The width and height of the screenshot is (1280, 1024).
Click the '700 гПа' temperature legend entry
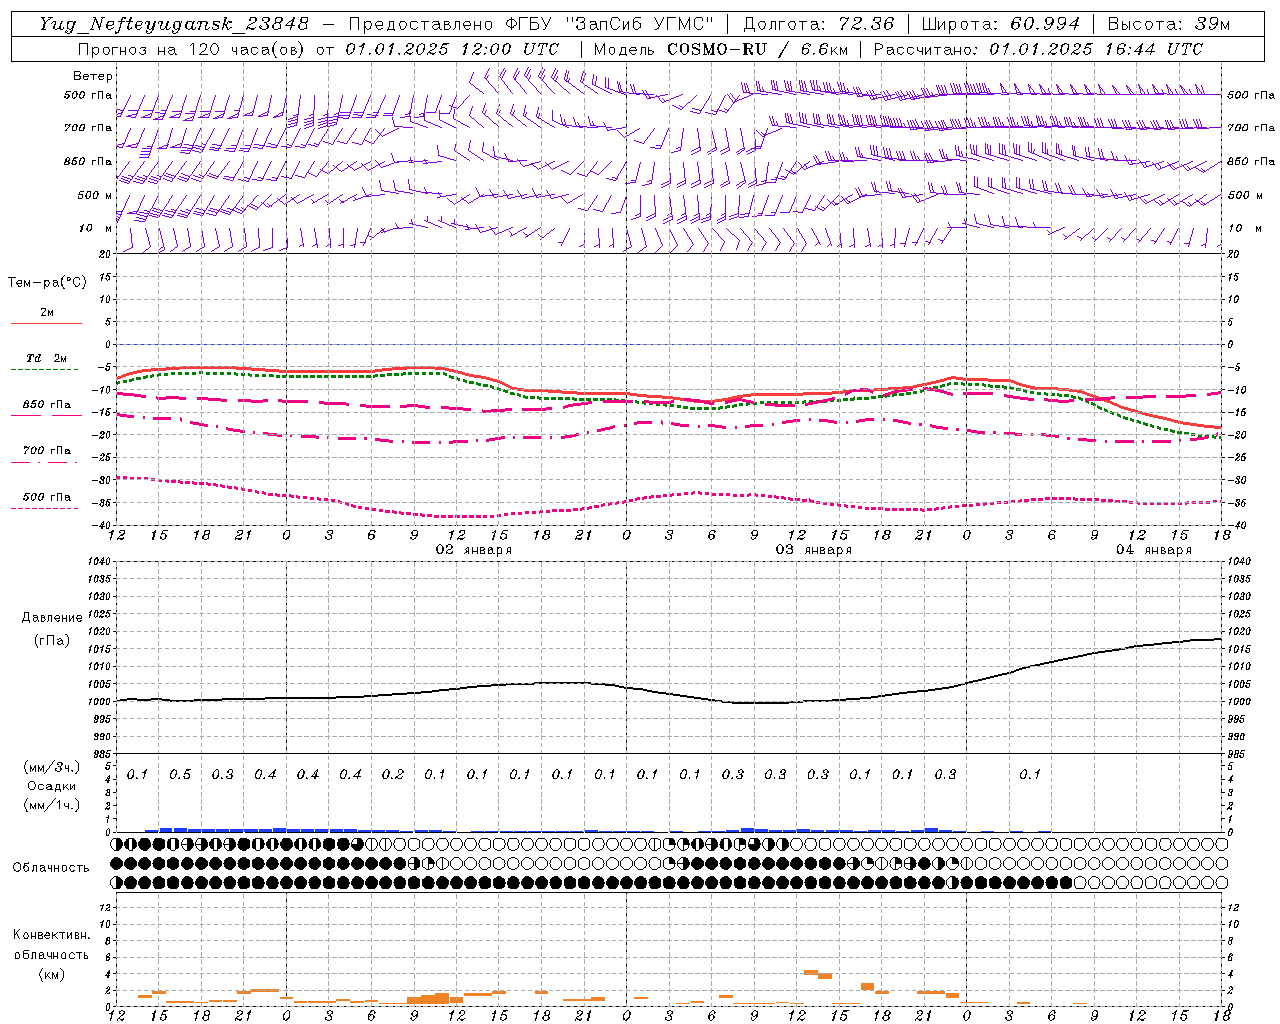point(47,450)
